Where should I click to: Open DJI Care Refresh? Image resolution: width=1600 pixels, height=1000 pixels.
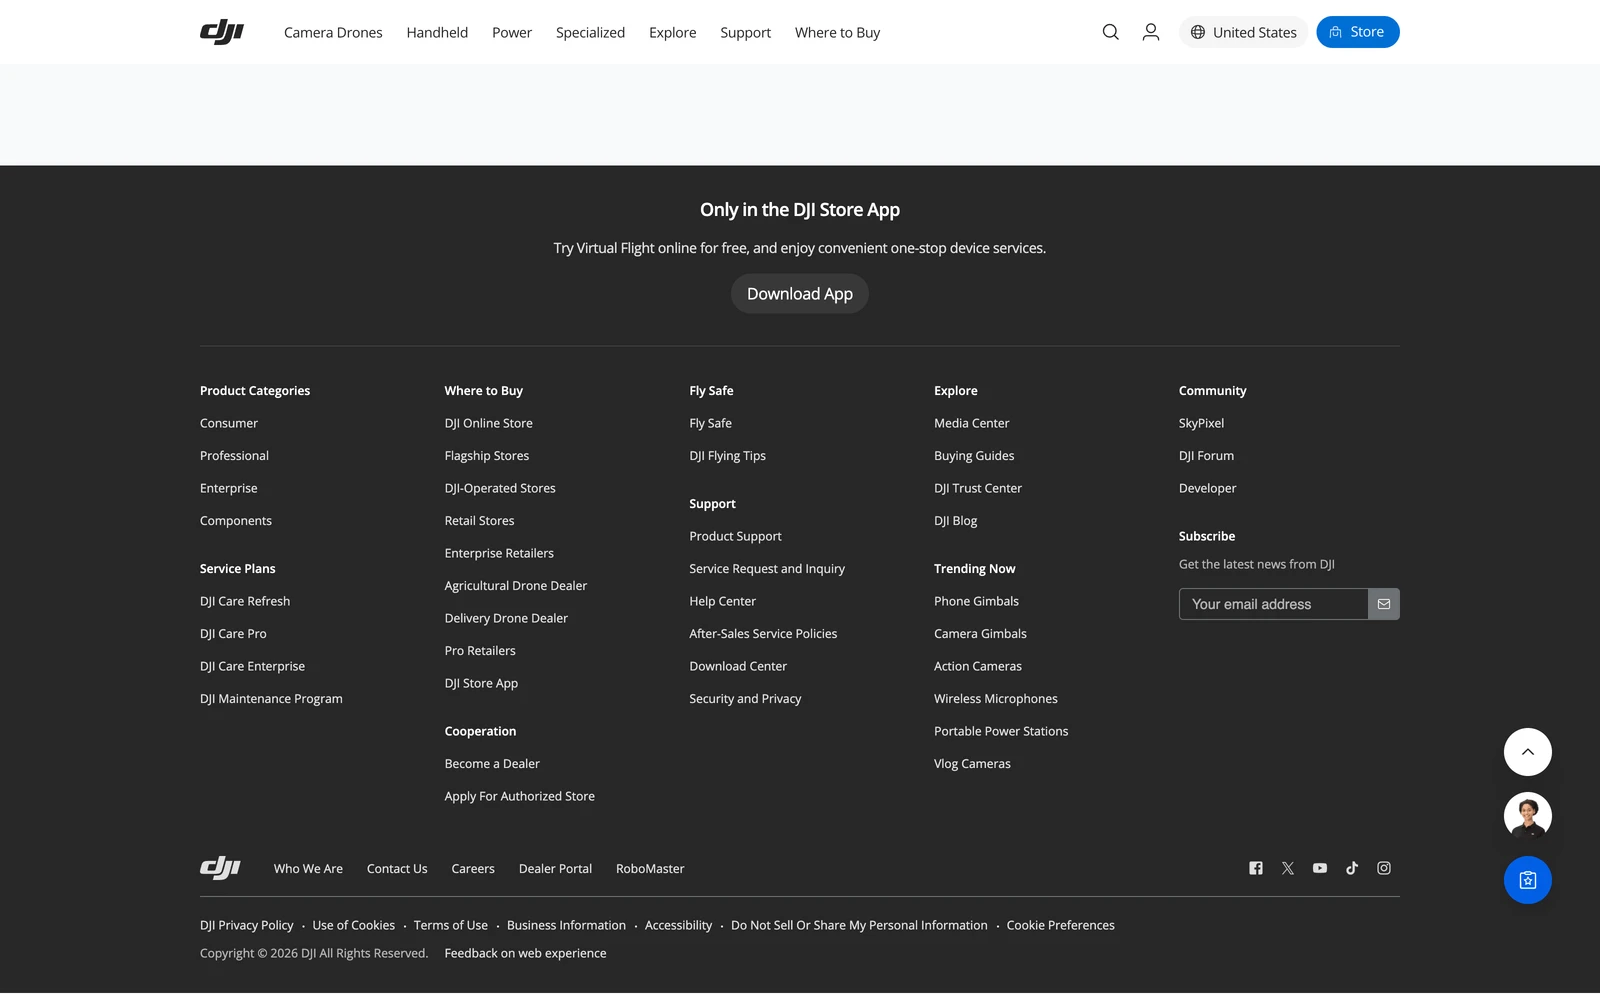(x=245, y=601)
